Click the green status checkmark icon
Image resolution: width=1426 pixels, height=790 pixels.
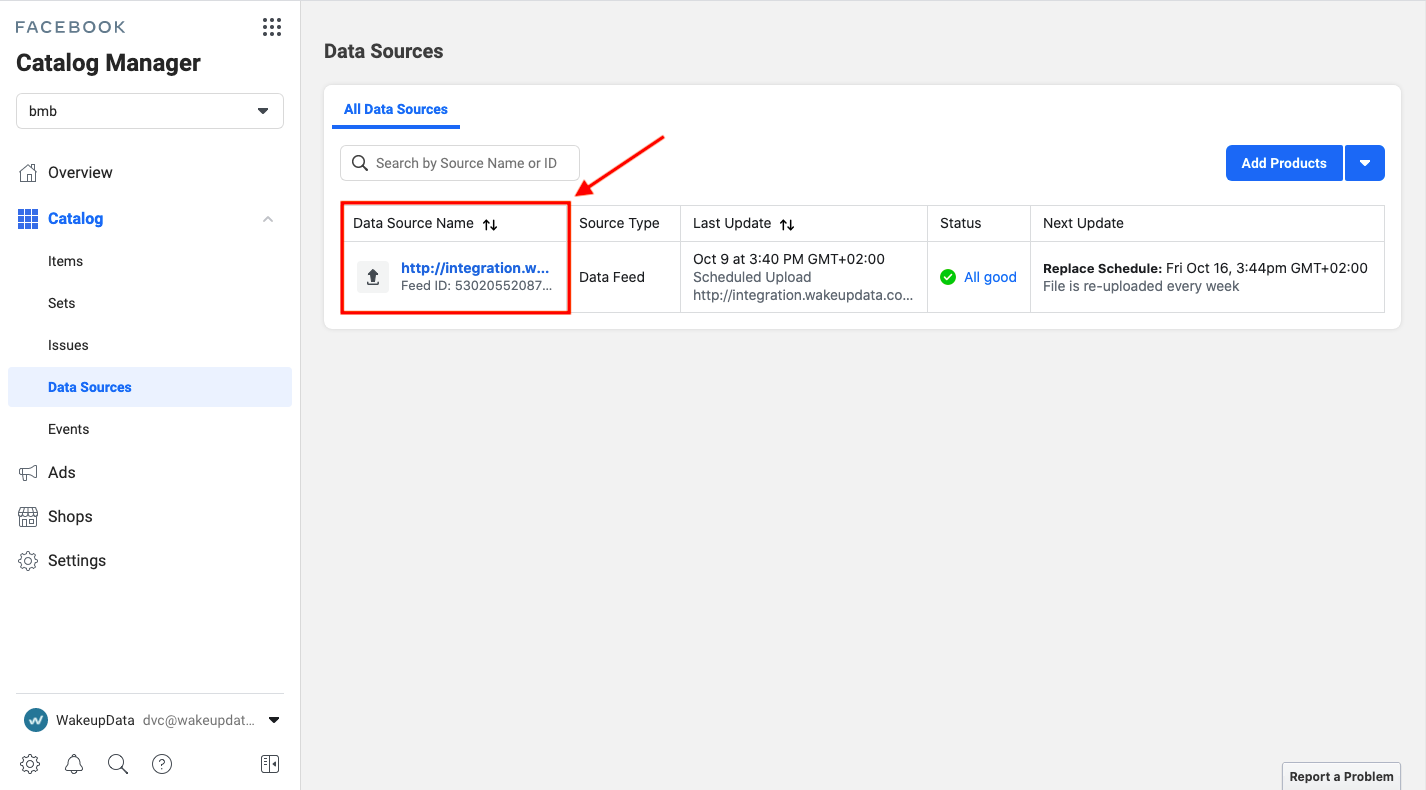(948, 277)
